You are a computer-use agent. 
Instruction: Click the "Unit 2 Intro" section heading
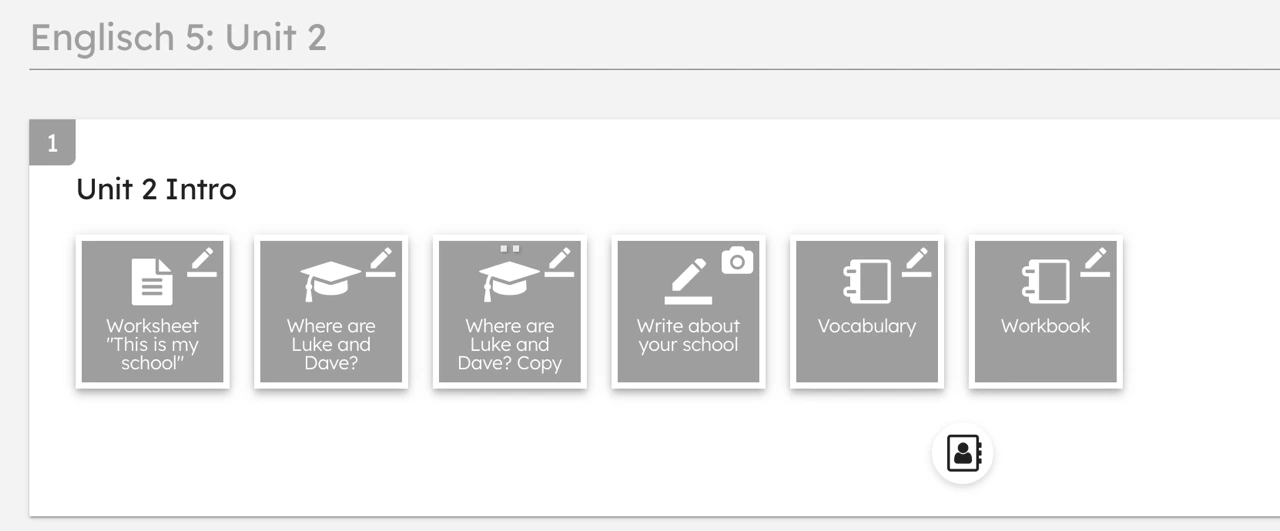tap(156, 189)
